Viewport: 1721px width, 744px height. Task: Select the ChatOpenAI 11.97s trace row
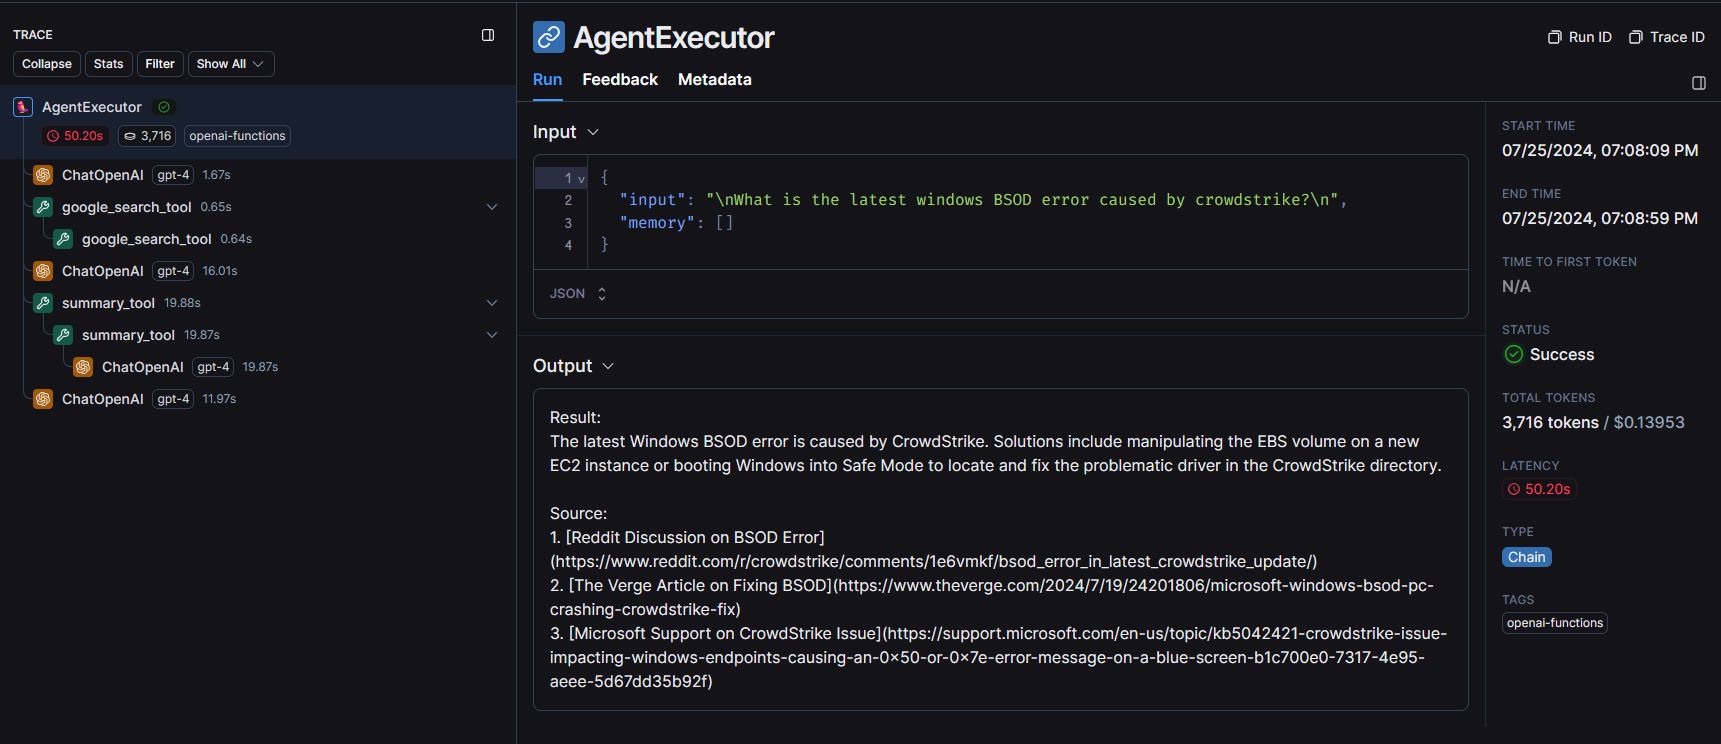point(258,399)
